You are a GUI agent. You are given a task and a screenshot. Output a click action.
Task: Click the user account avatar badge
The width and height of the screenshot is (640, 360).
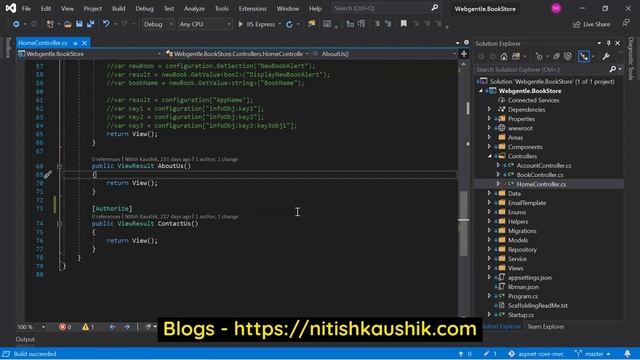(556, 8)
